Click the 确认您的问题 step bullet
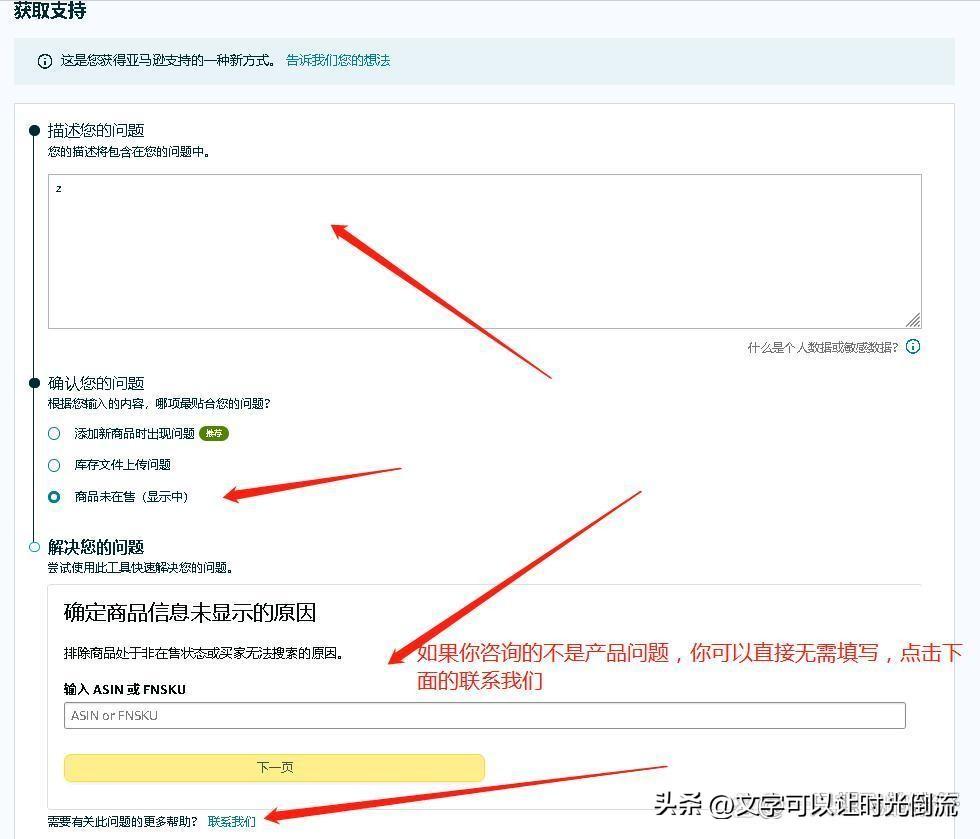This screenshot has width=980, height=839. 34,383
